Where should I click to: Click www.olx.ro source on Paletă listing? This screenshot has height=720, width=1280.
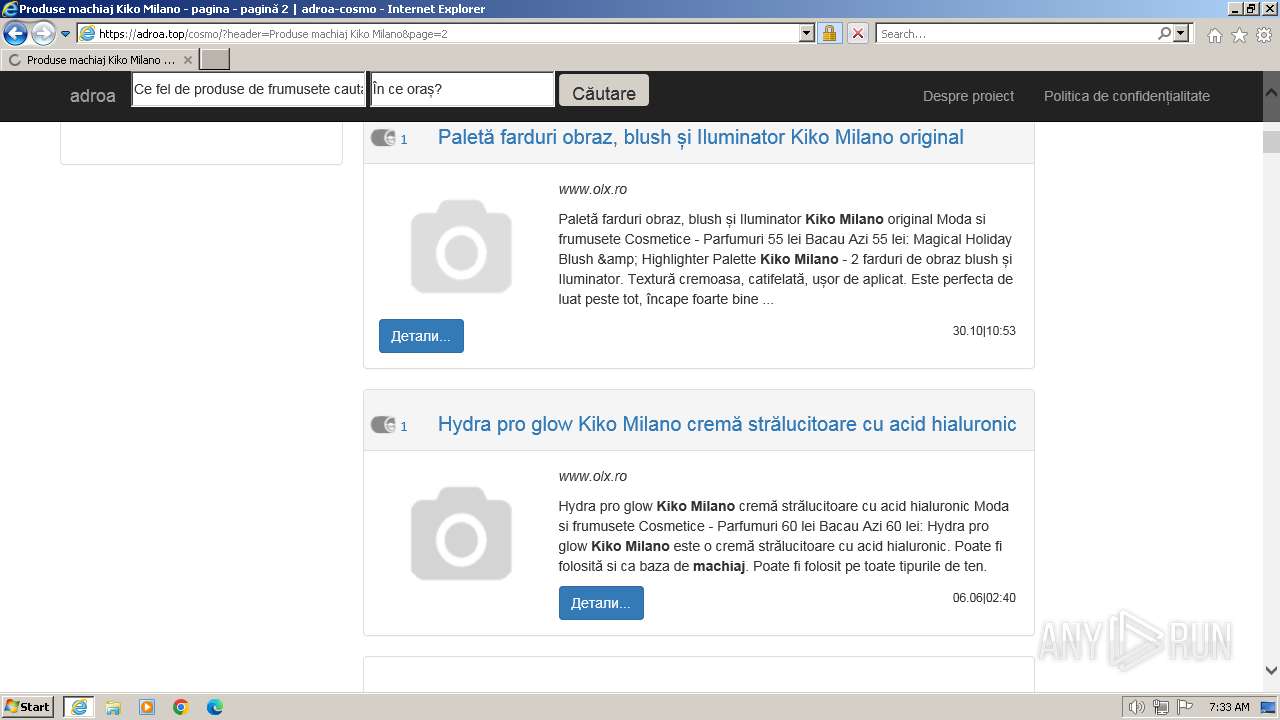coord(593,189)
